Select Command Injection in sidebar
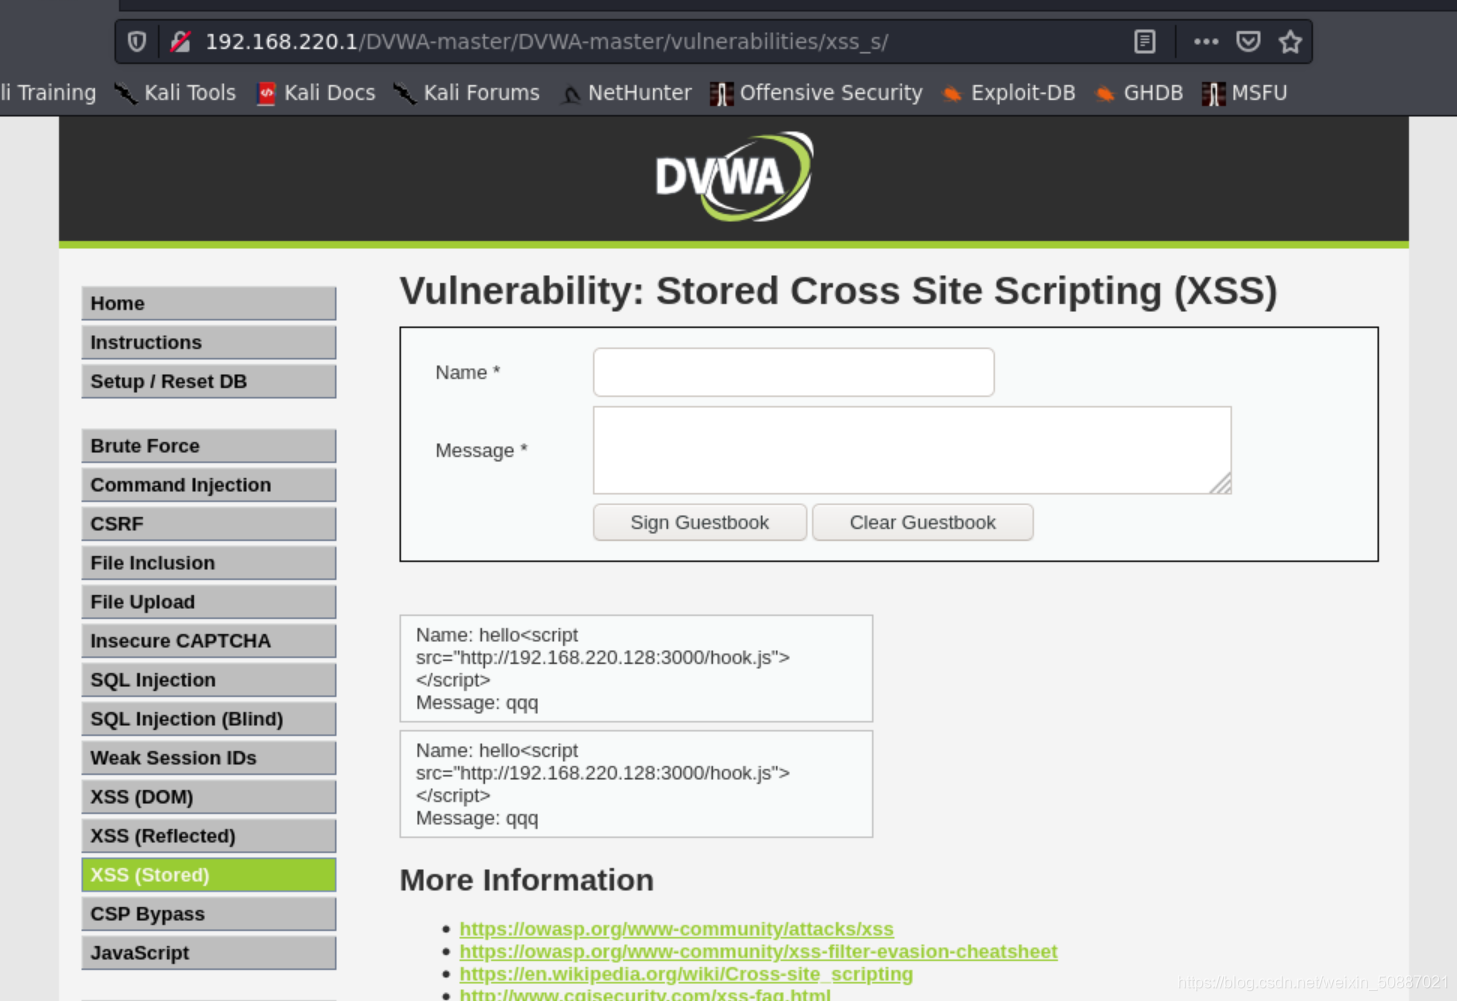This screenshot has width=1457, height=1001. (x=209, y=485)
